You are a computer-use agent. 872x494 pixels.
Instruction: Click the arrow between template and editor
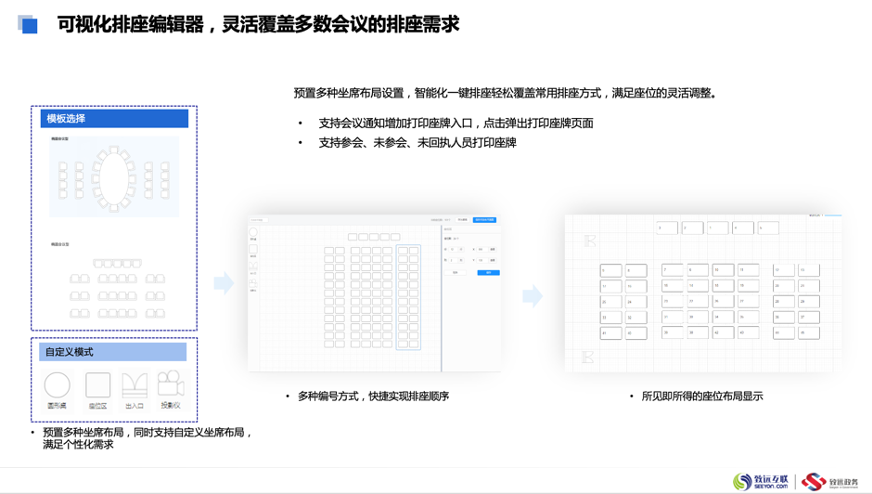pos(224,284)
